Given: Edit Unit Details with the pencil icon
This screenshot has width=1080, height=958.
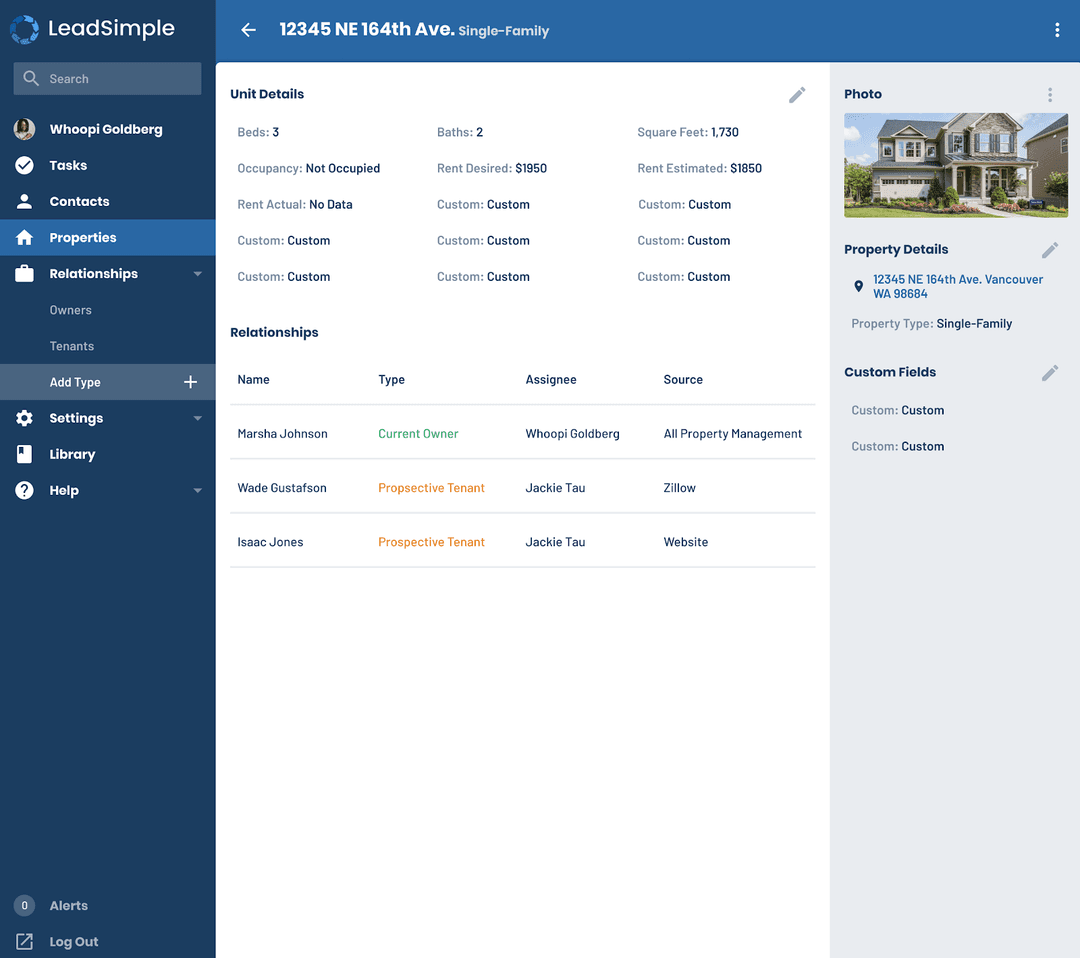Looking at the screenshot, I should [797, 94].
